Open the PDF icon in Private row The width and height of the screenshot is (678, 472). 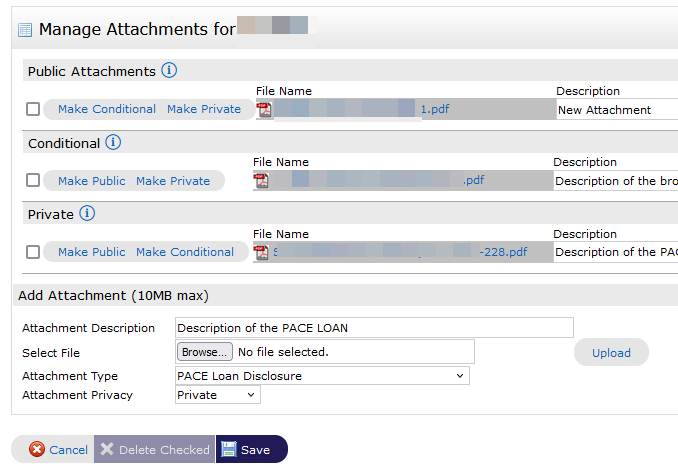[261, 252]
